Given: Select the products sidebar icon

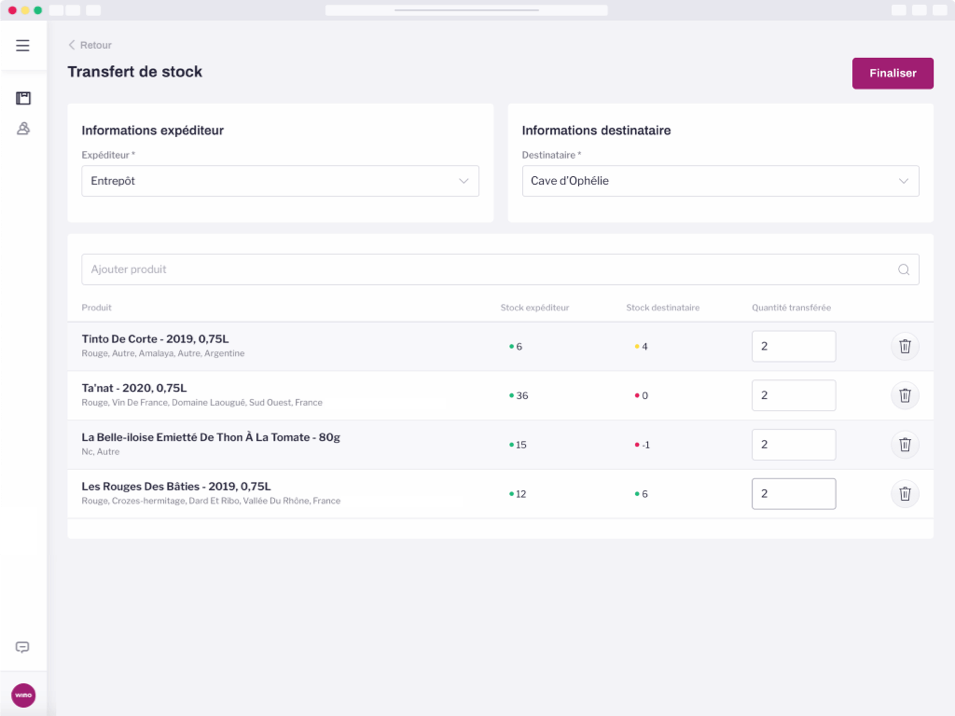Looking at the screenshot, I should pyautogui.click(x=22, y=97).
